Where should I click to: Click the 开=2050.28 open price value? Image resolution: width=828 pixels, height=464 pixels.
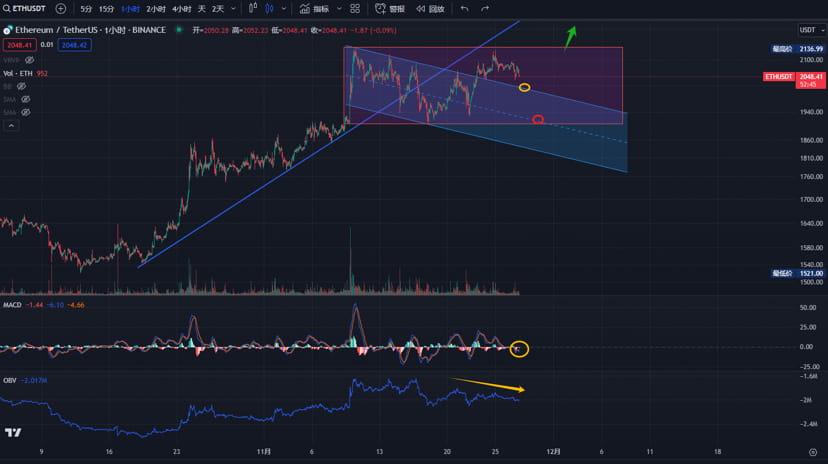pos(211,30)
